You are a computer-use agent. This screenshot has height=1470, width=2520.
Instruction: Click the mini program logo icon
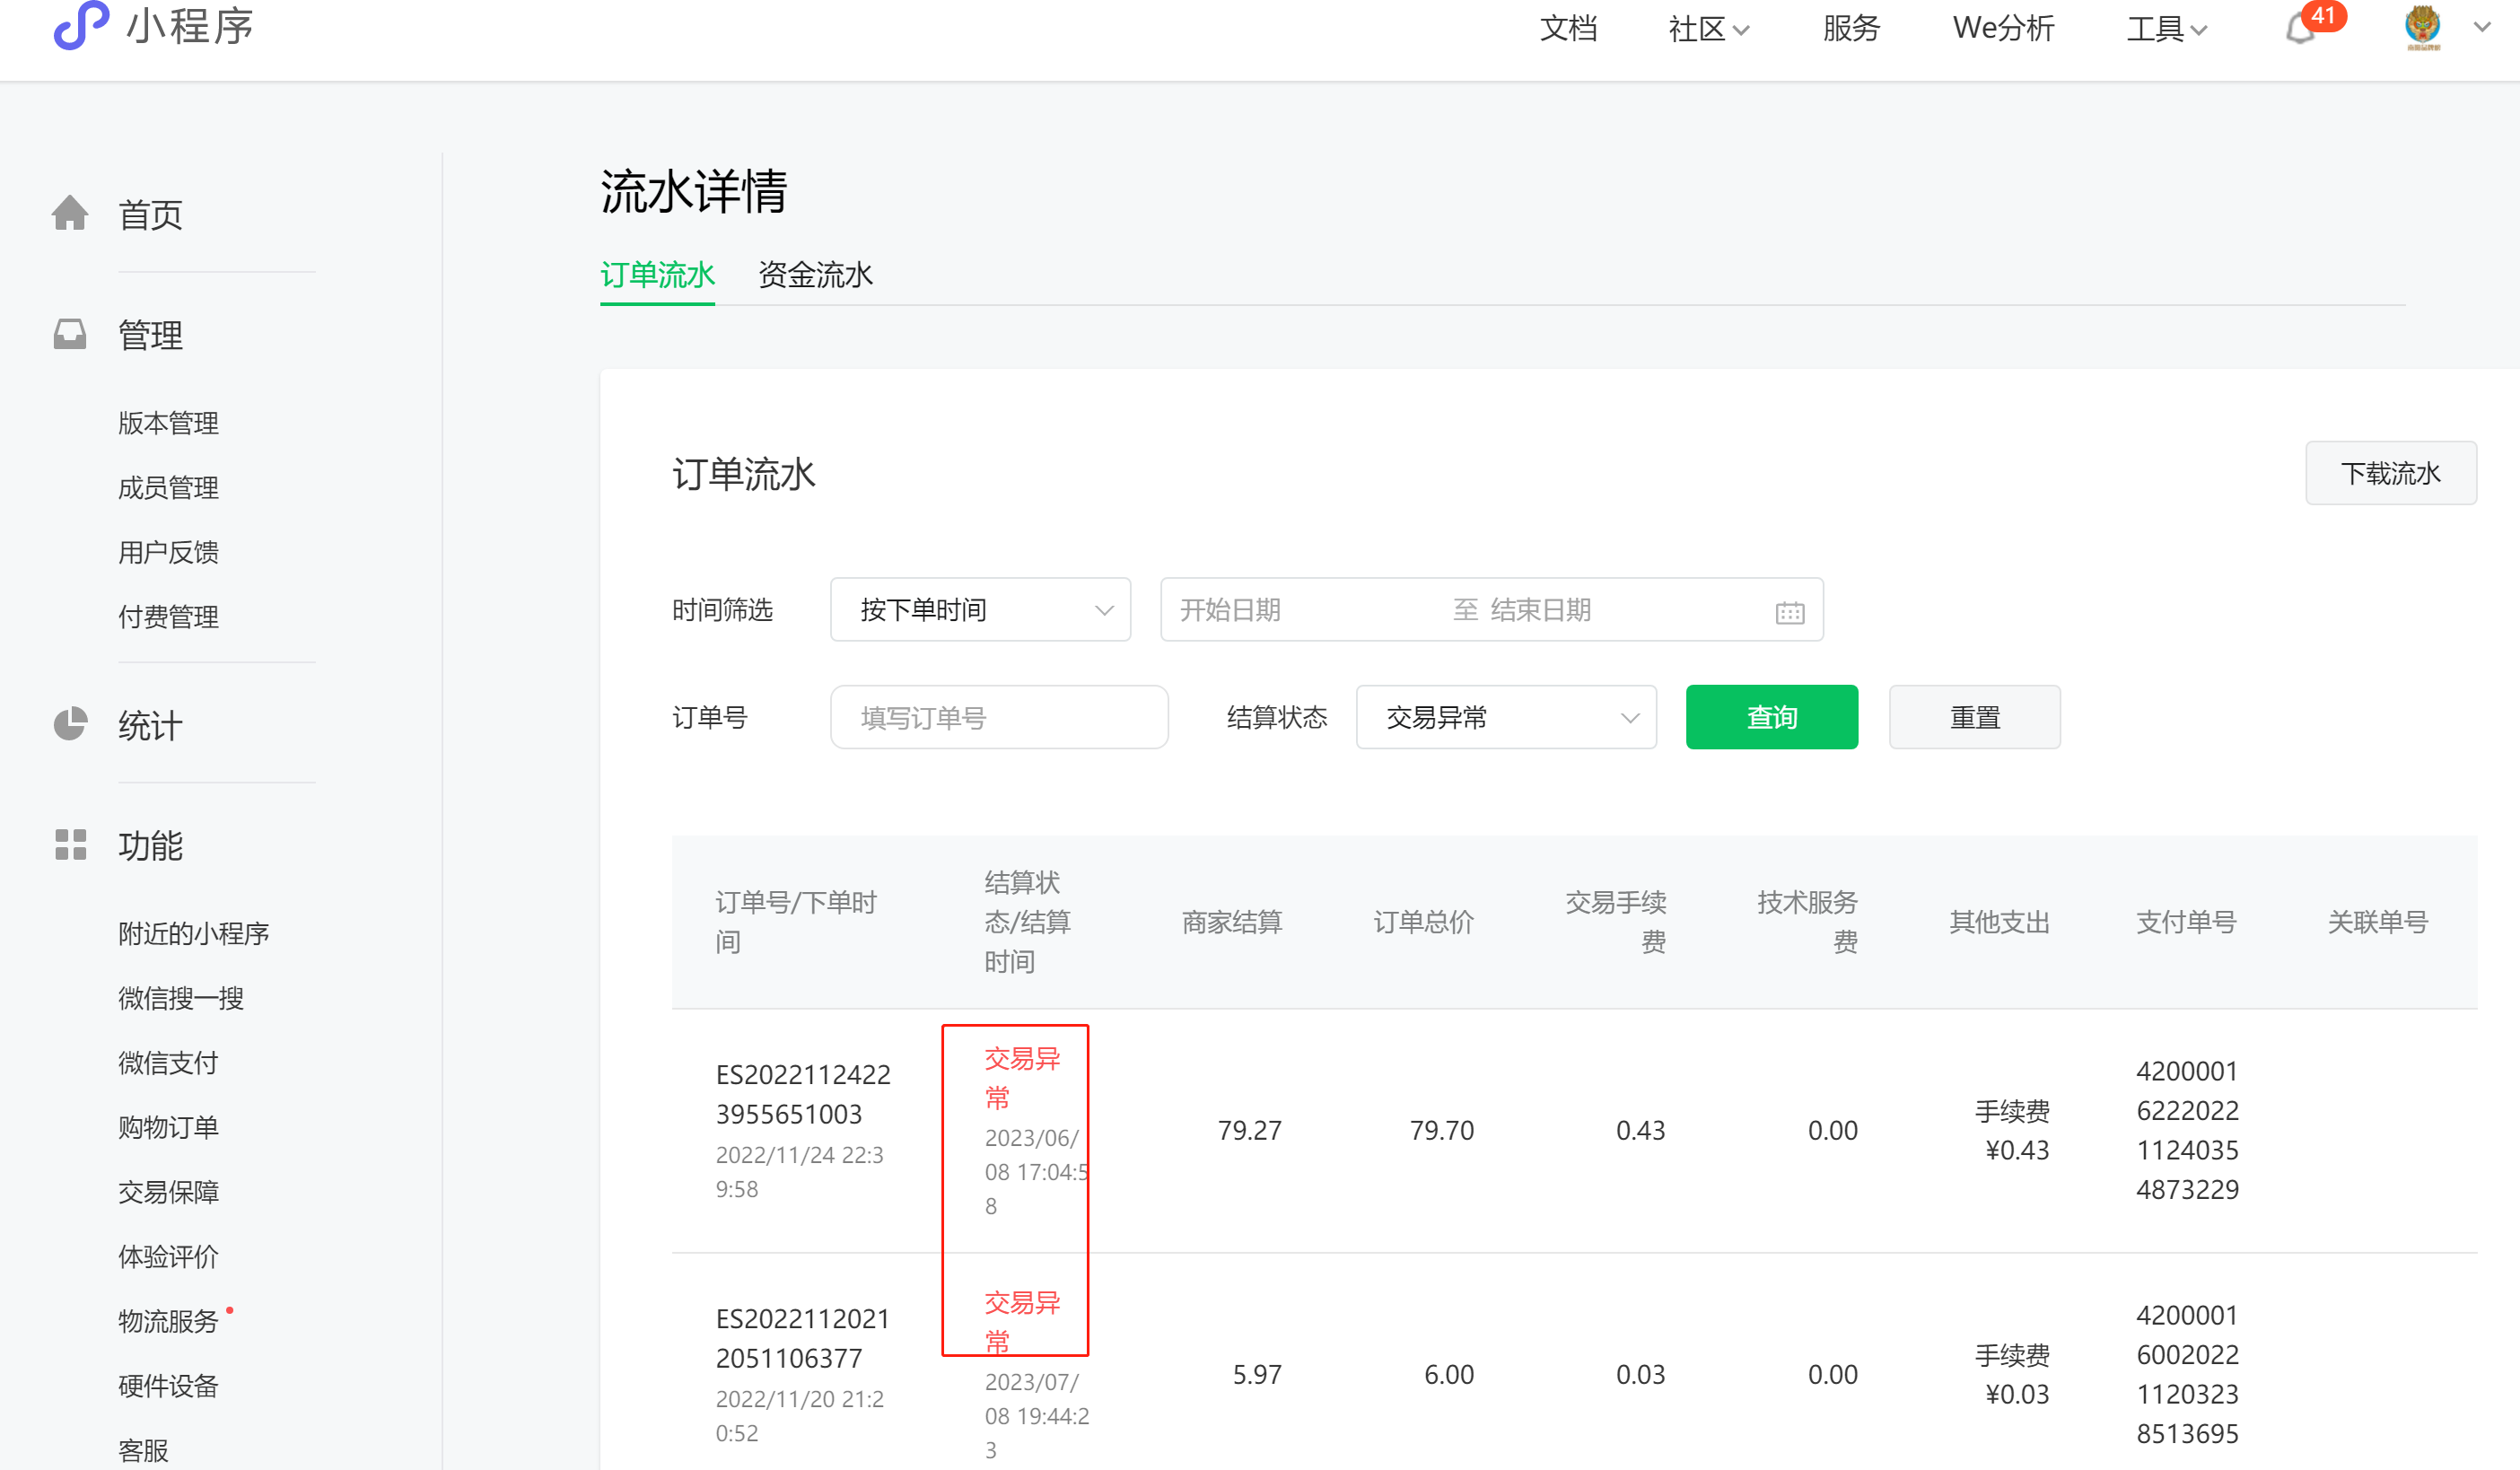pos(80,24)
